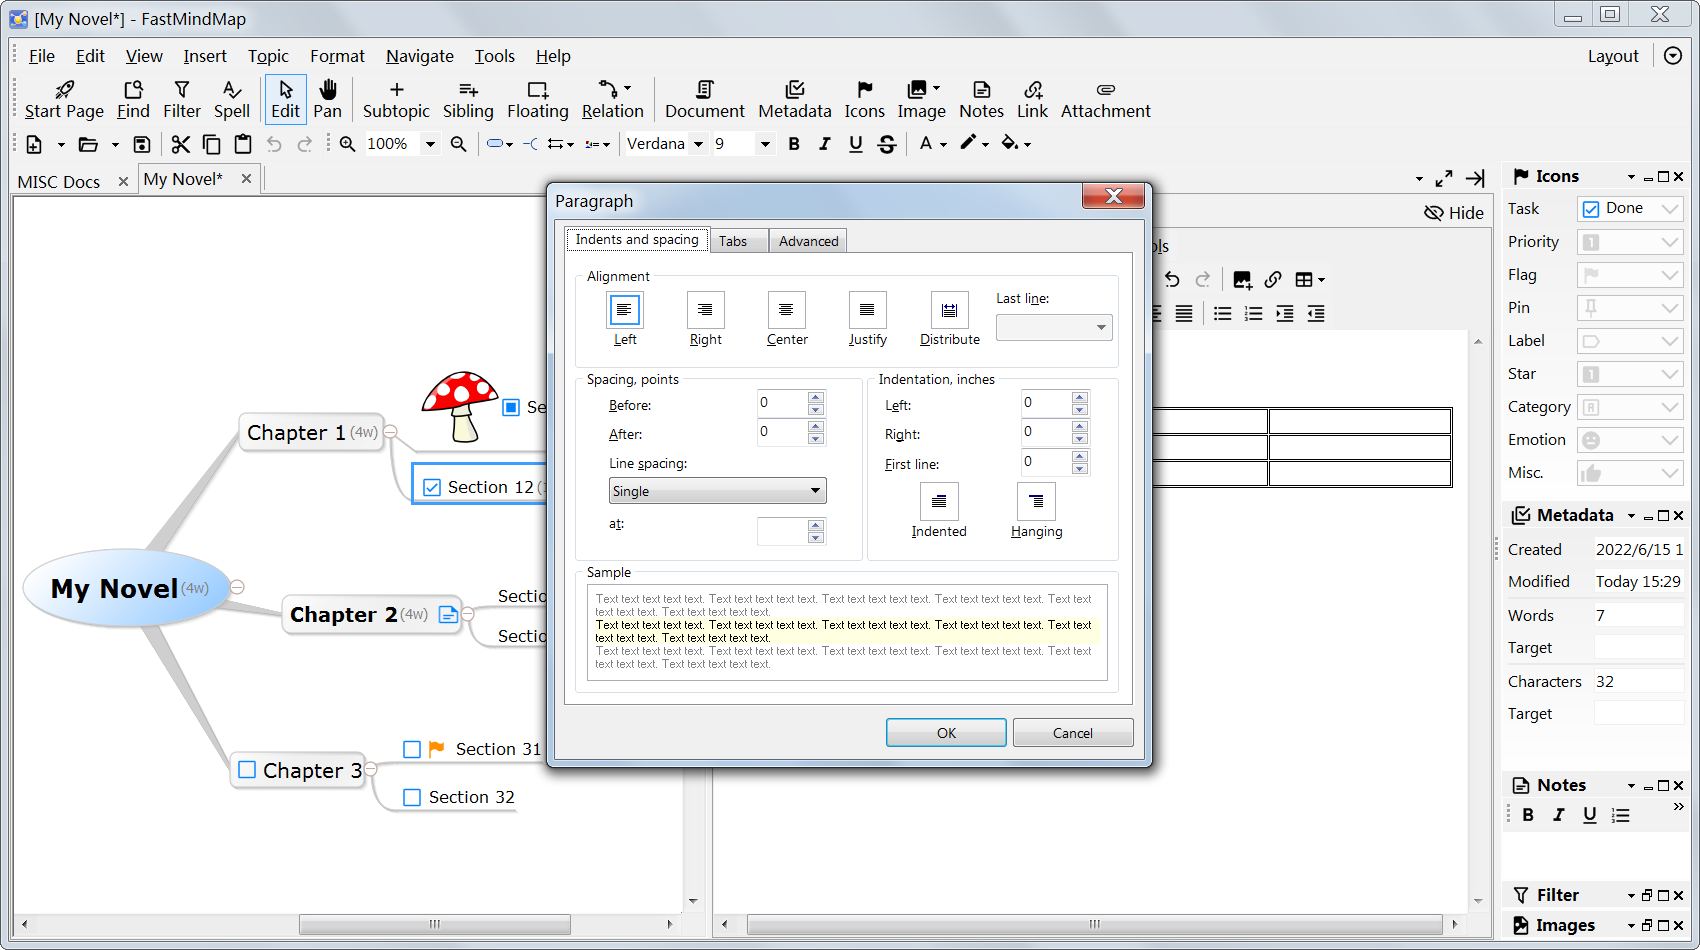Confirm Paragraph dialog with OK

pyautogui.click(x=946, y=733)
